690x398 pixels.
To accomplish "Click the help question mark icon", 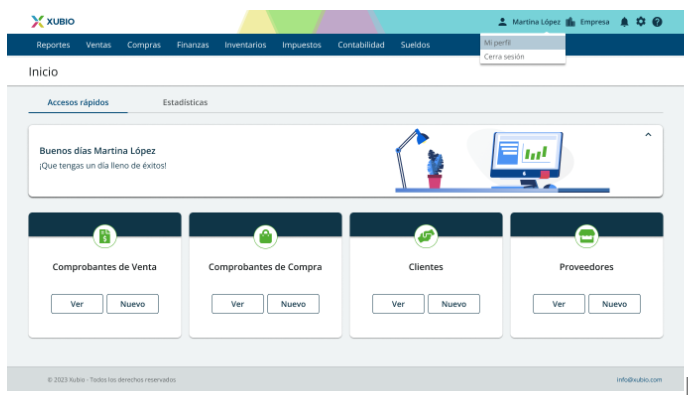I will [x=657, y=22].
